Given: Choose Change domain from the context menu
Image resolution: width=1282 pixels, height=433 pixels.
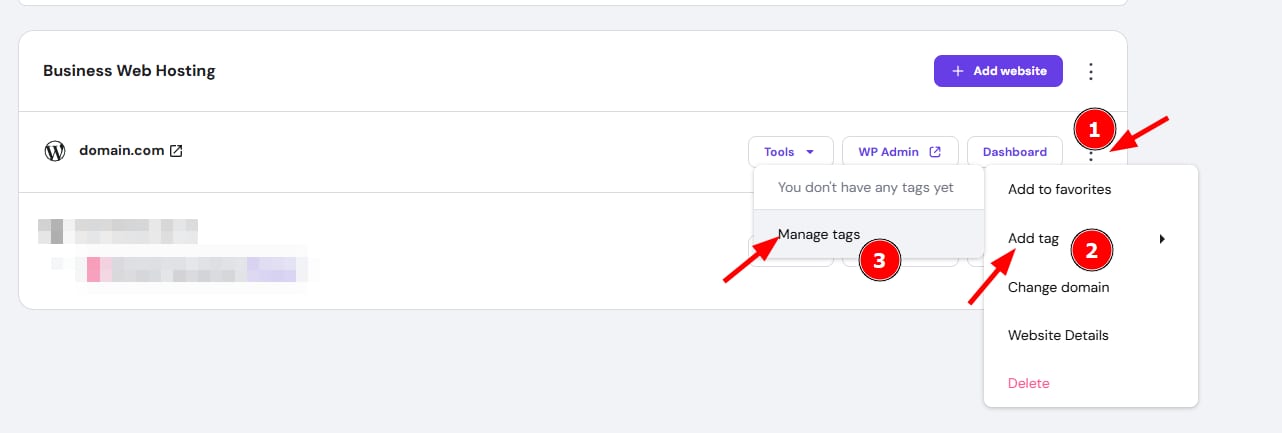Looking at the screenshot, I should [1058, 287].
